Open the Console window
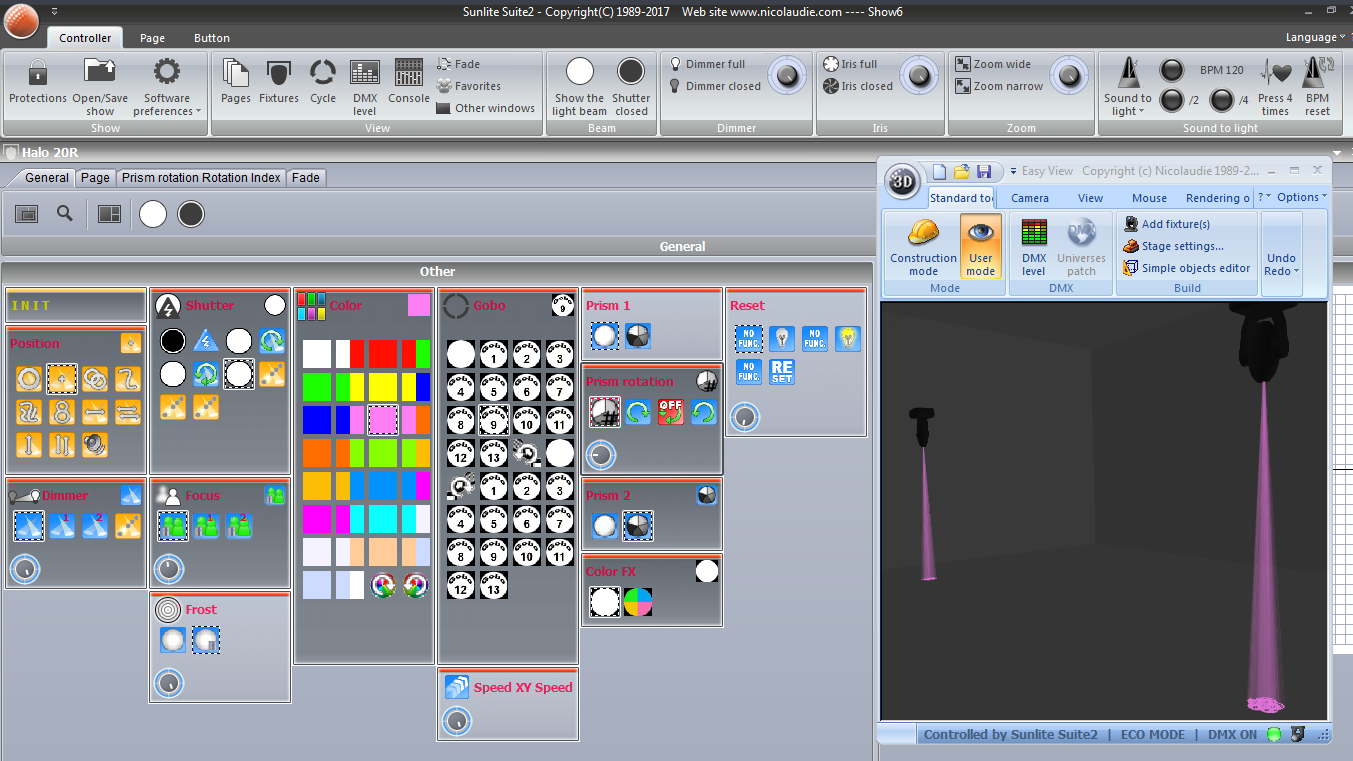The height and width of the screenshot is (761, 1353). pos(409,82)
